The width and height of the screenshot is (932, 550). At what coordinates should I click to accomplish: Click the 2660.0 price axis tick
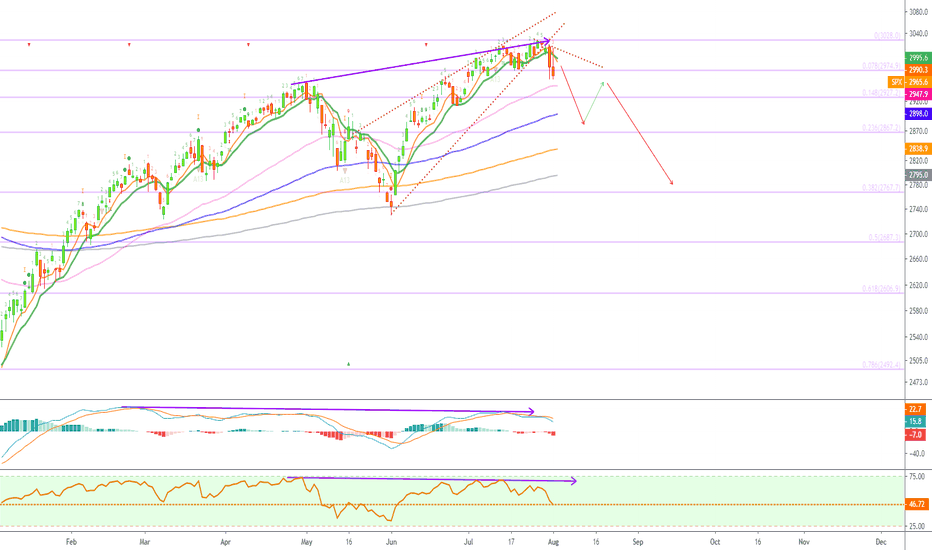[918, 259]
